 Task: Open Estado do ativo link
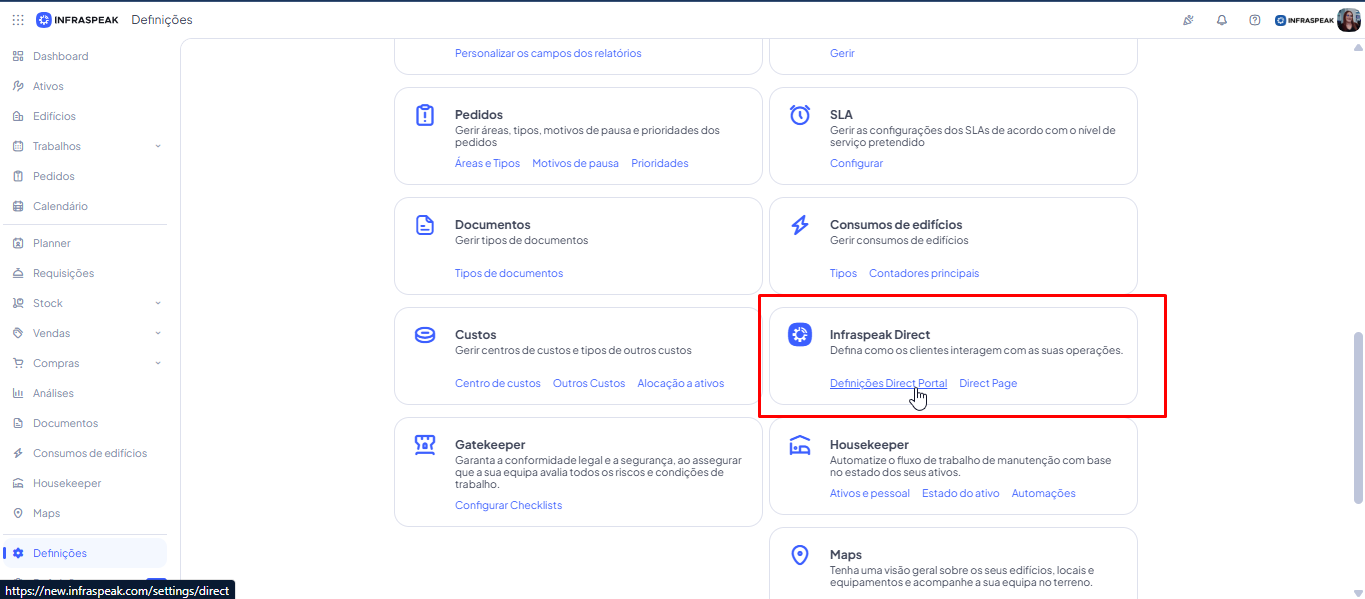(960, 493)
